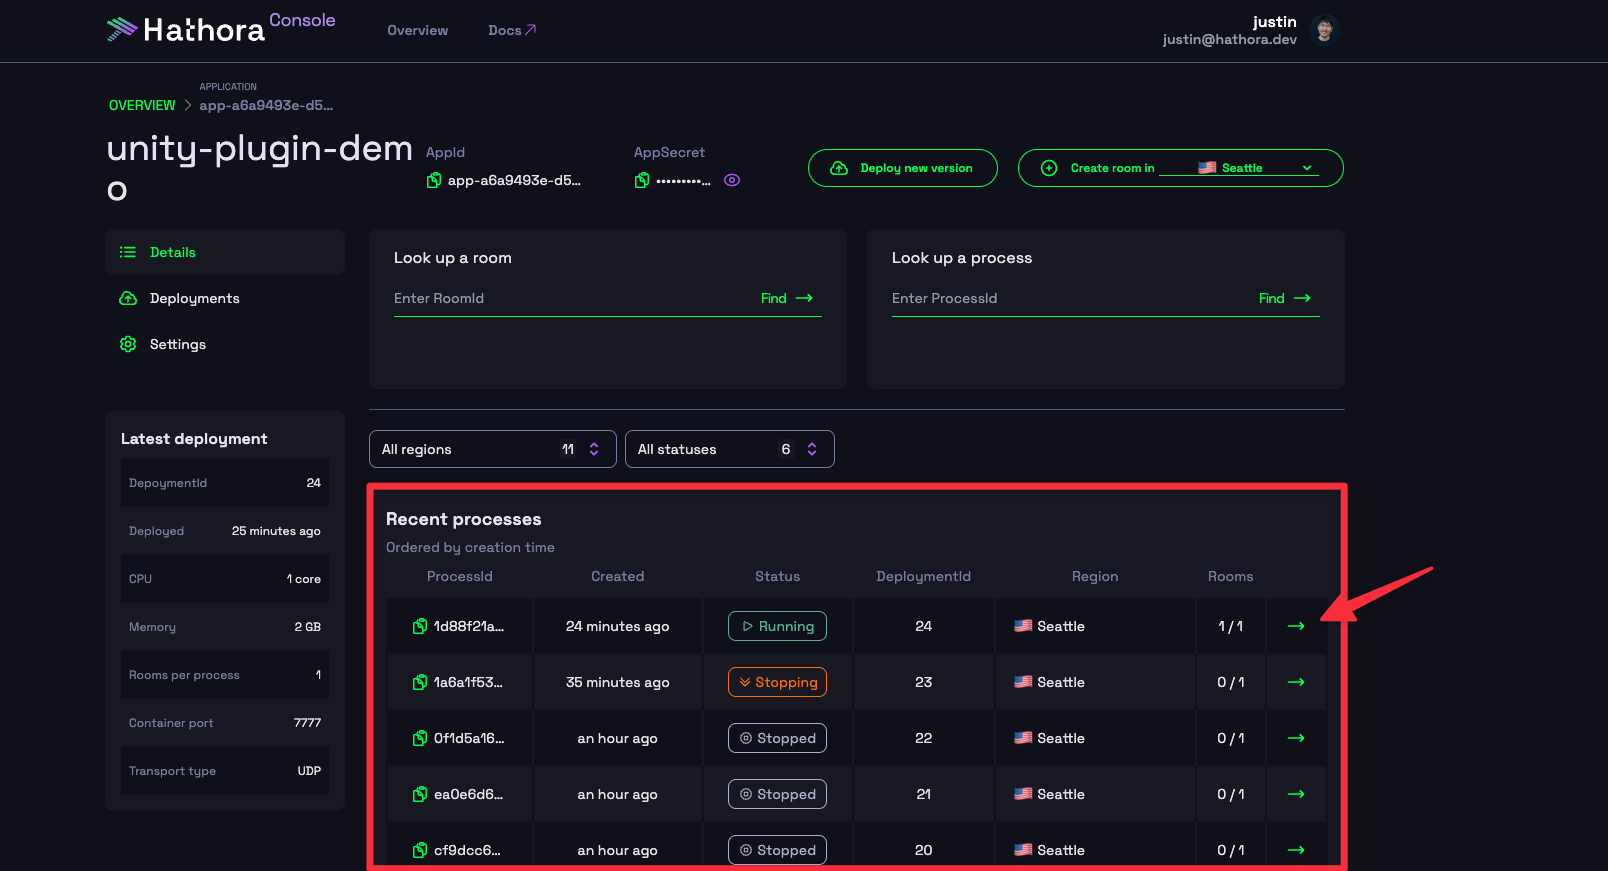The height and width of the screenshot is (871, 1608).
Task: Click the Details list icon
Action: tap(128, 252)
